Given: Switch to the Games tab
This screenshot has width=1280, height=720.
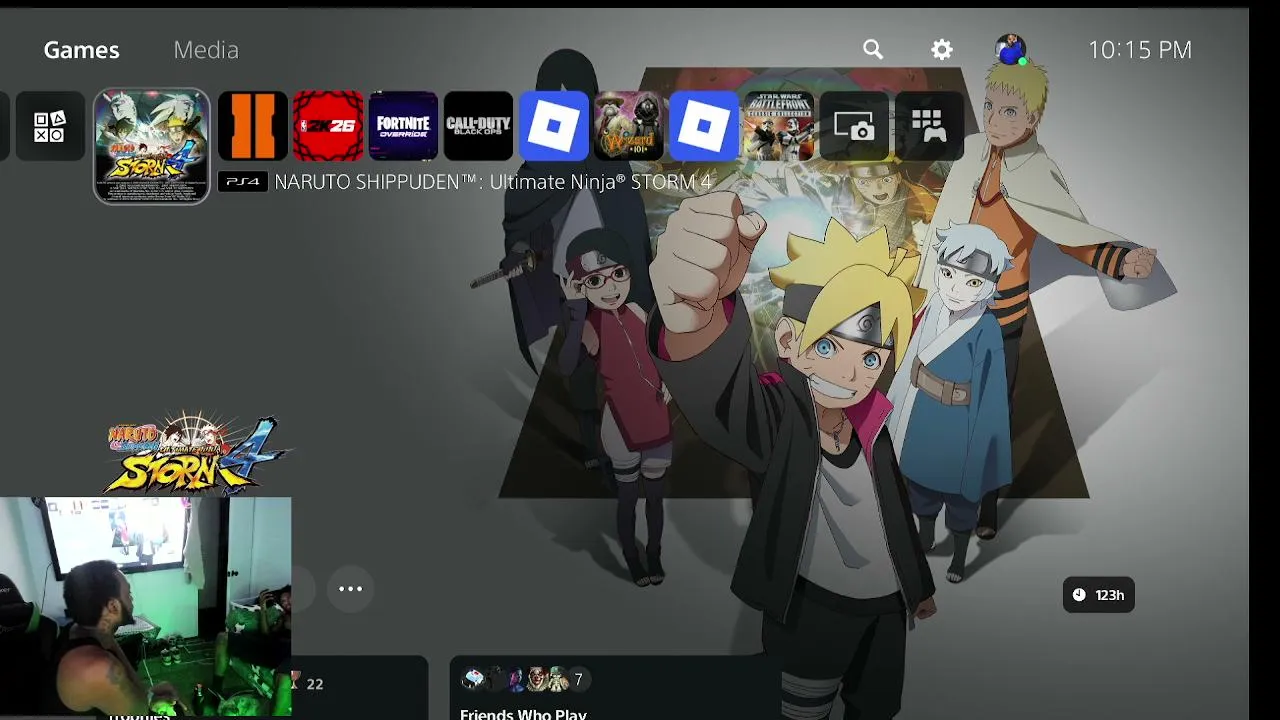Looking at the screenshot, I should [81, 50].
